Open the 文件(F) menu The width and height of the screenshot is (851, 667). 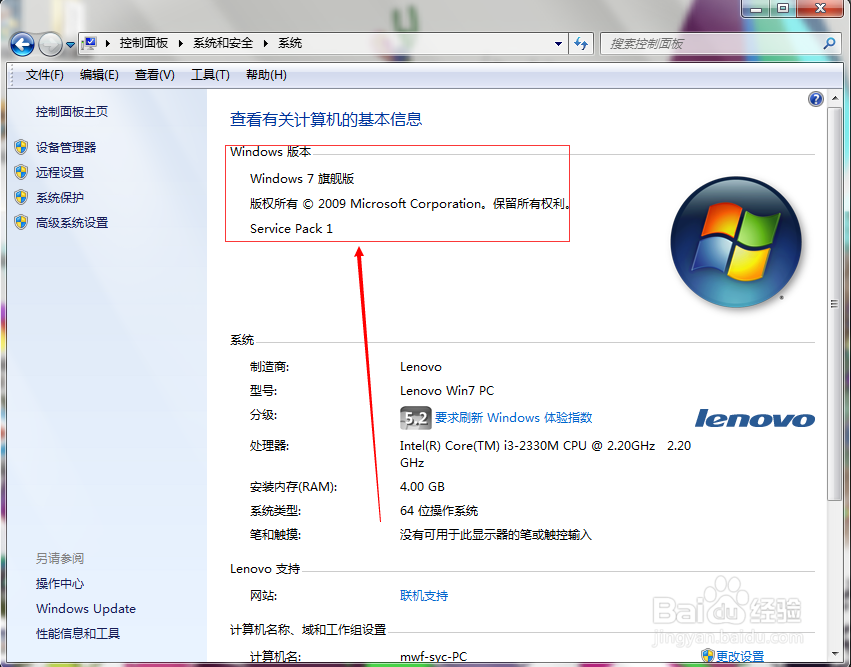point(44,74)
